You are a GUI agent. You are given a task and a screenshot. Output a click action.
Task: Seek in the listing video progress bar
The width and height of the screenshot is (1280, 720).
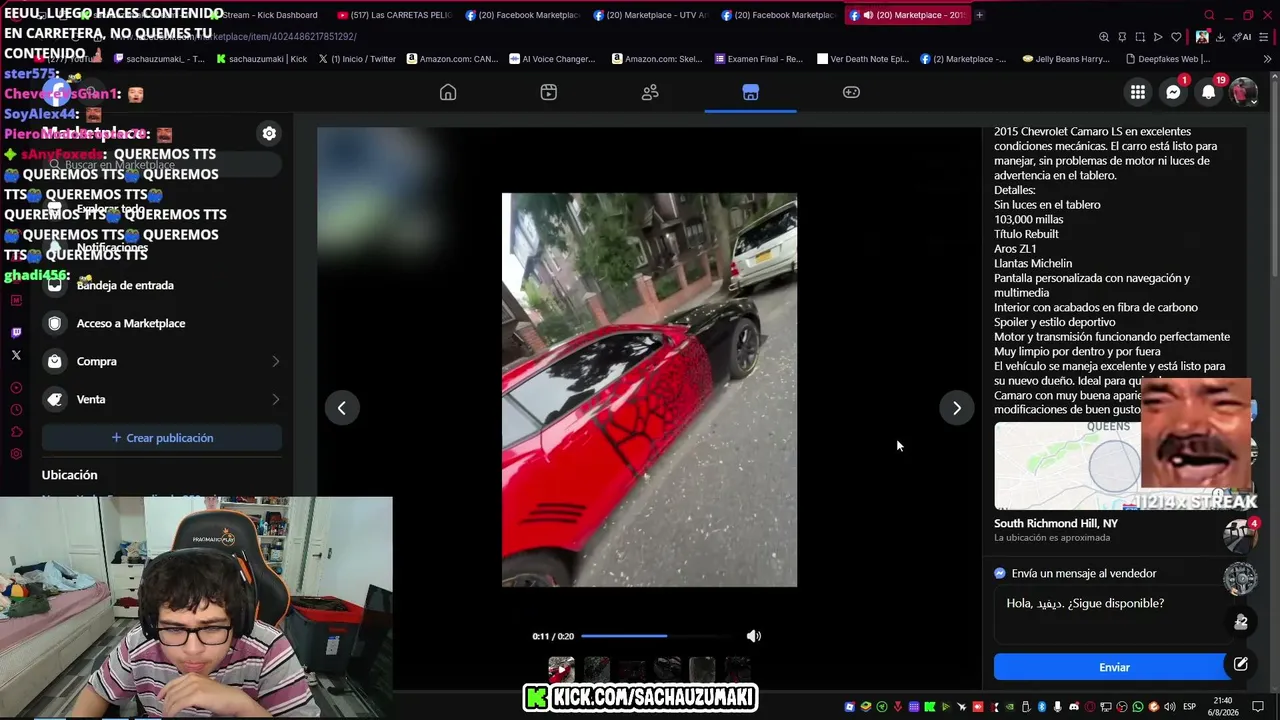pos(658,636)
